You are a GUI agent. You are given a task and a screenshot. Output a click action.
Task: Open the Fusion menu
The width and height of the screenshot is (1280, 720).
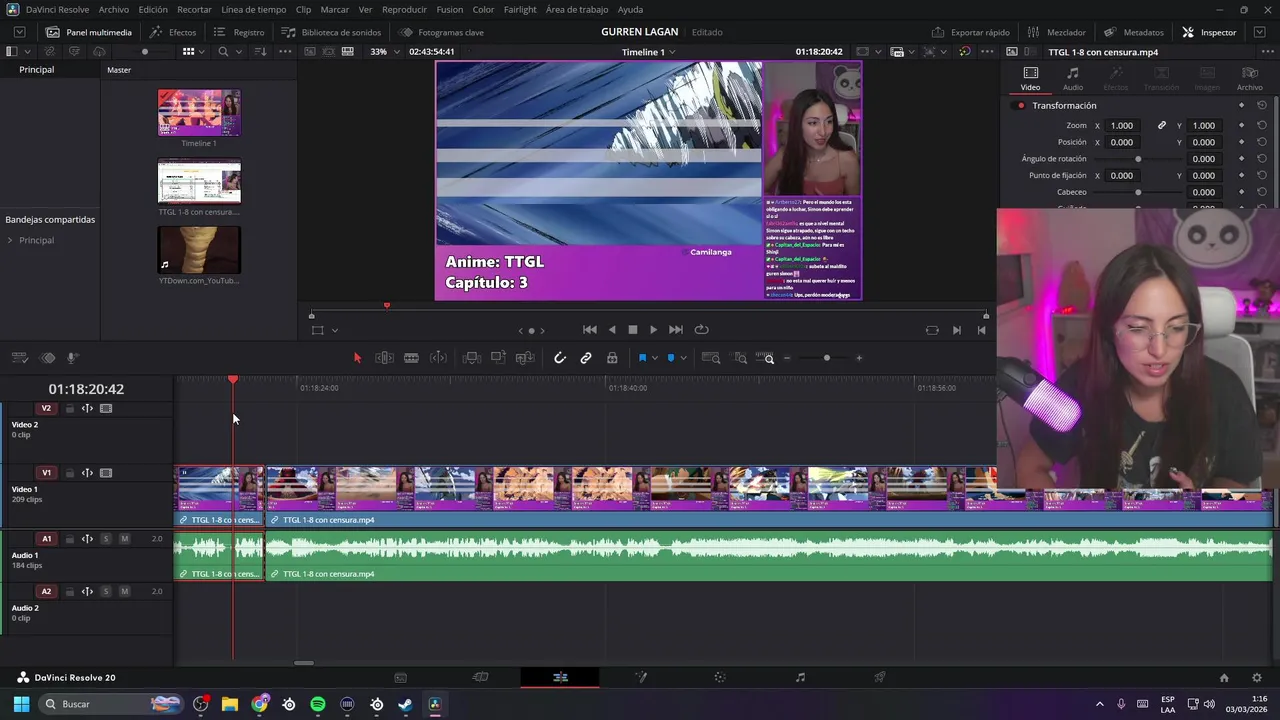450,9
